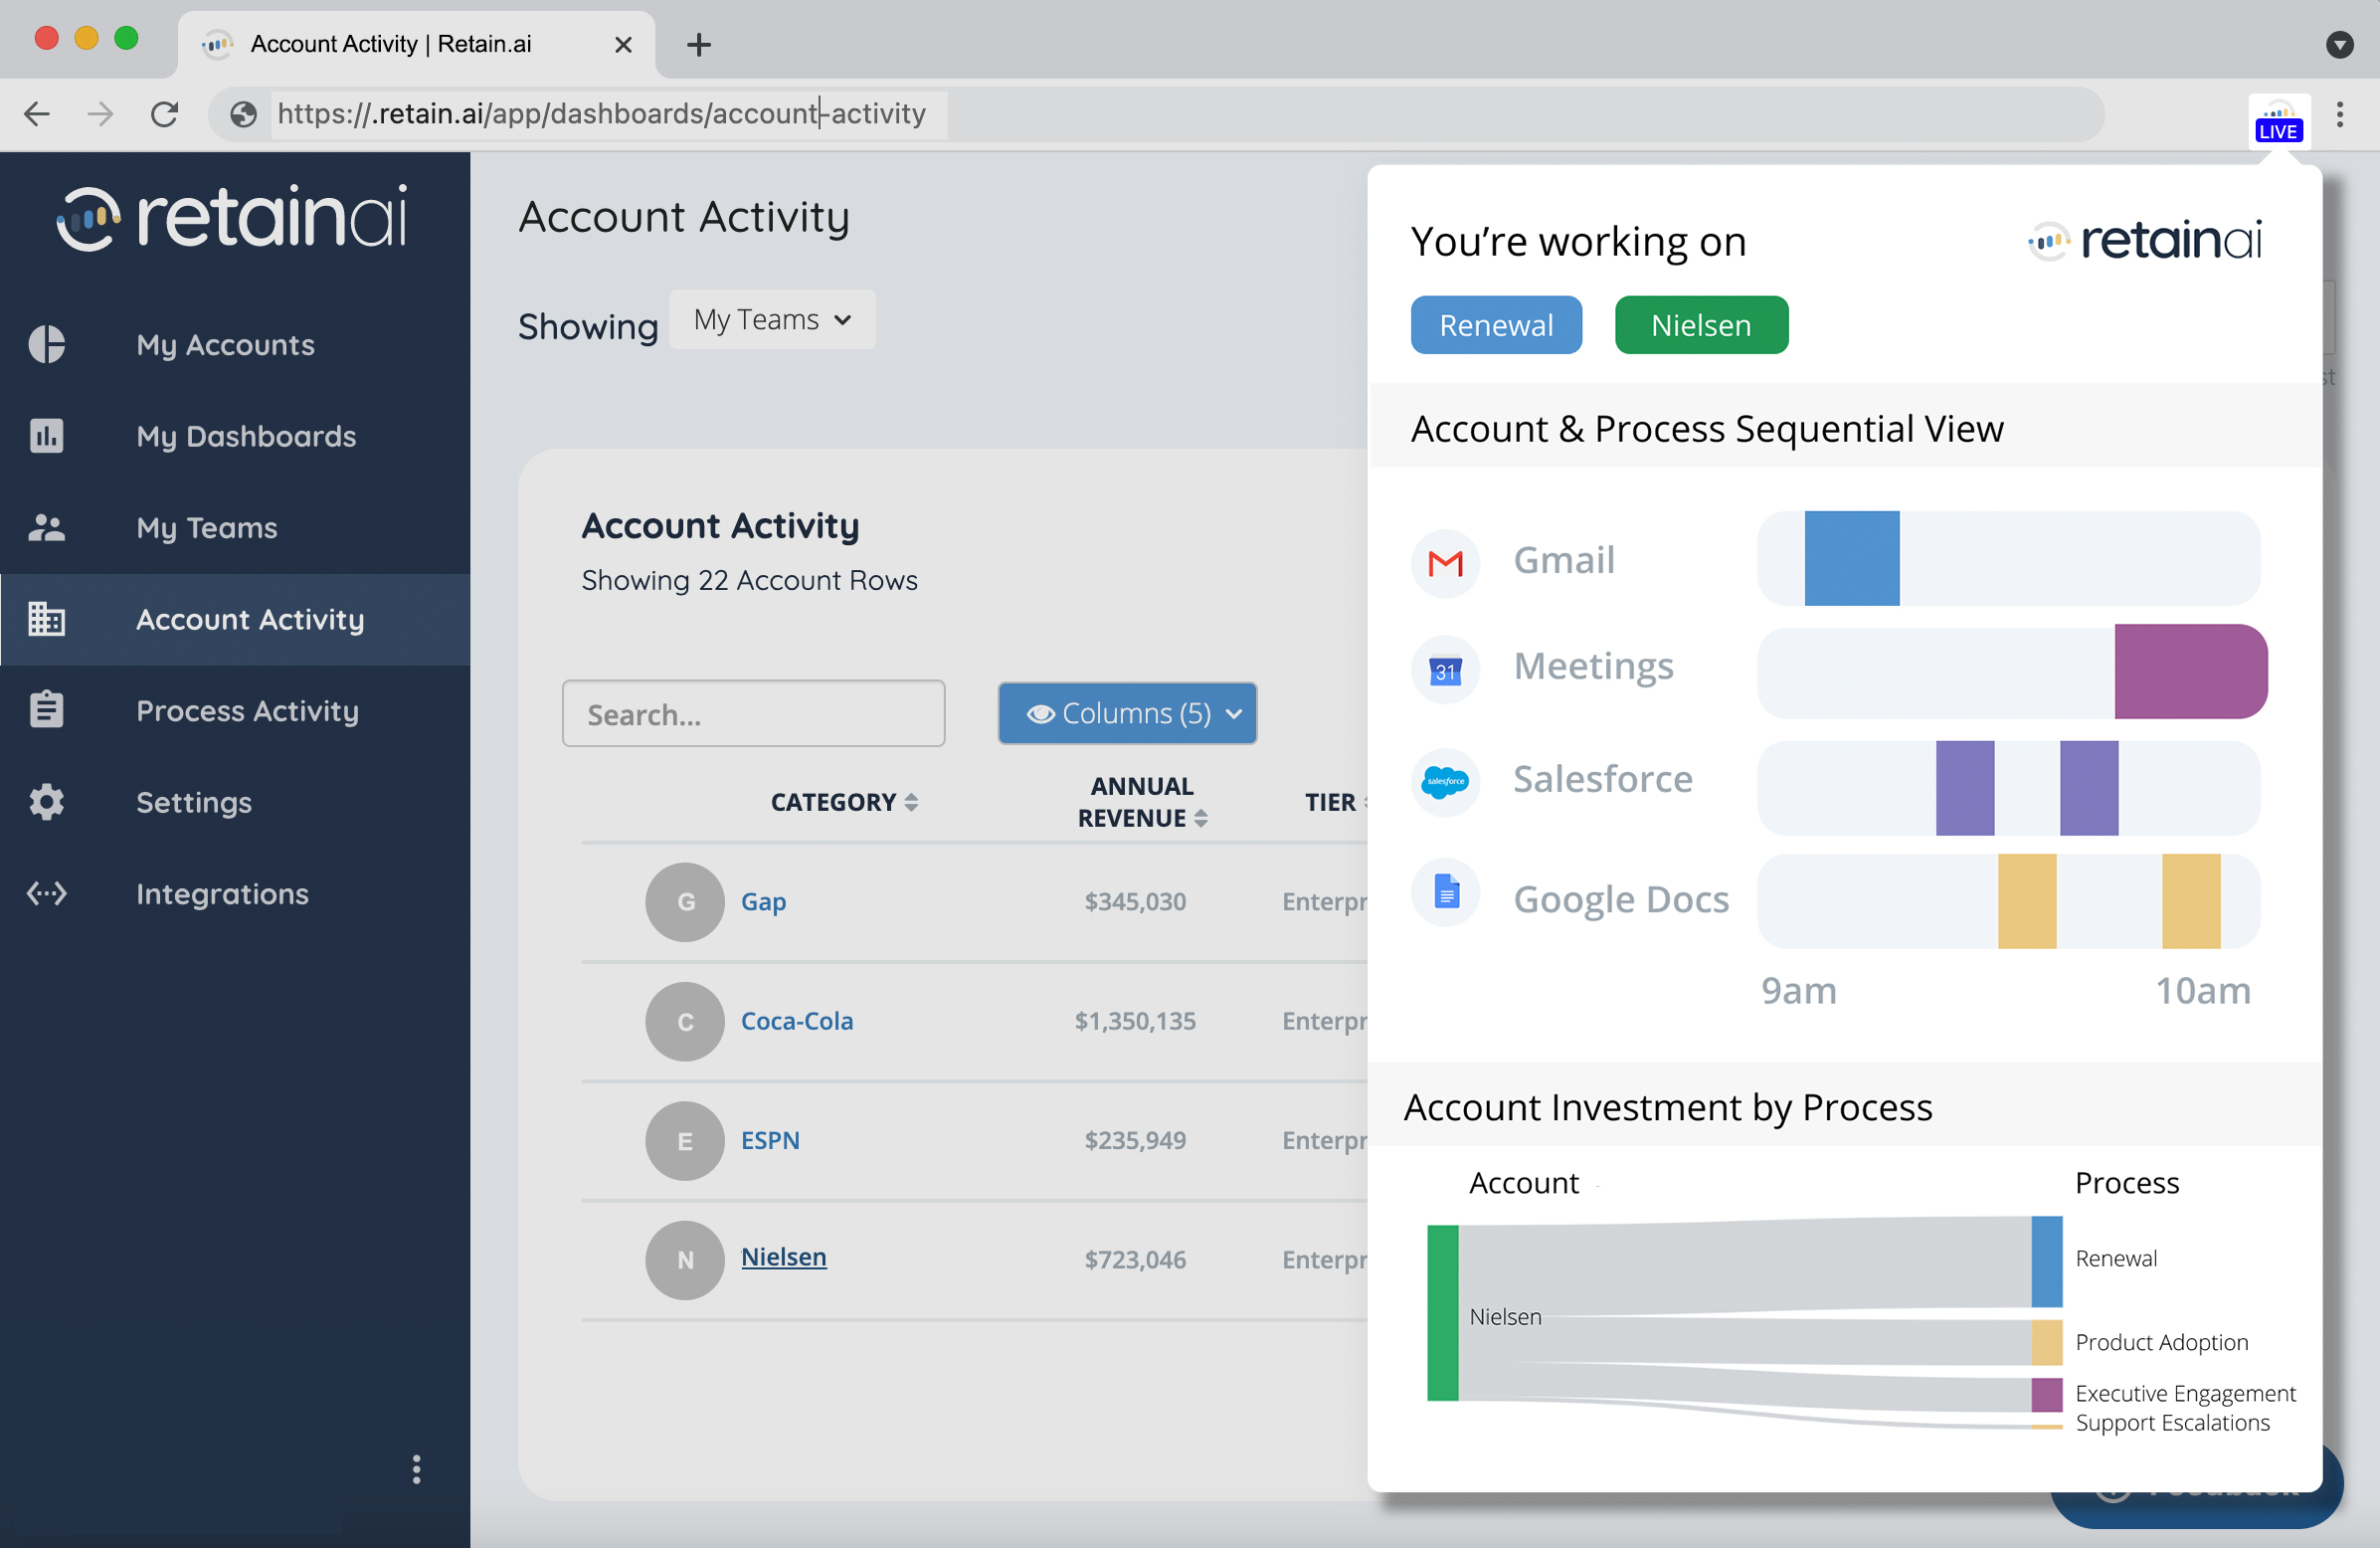Click the ESPN avatar circle
This screenshot has width=2380, height=1548.
685,1141
